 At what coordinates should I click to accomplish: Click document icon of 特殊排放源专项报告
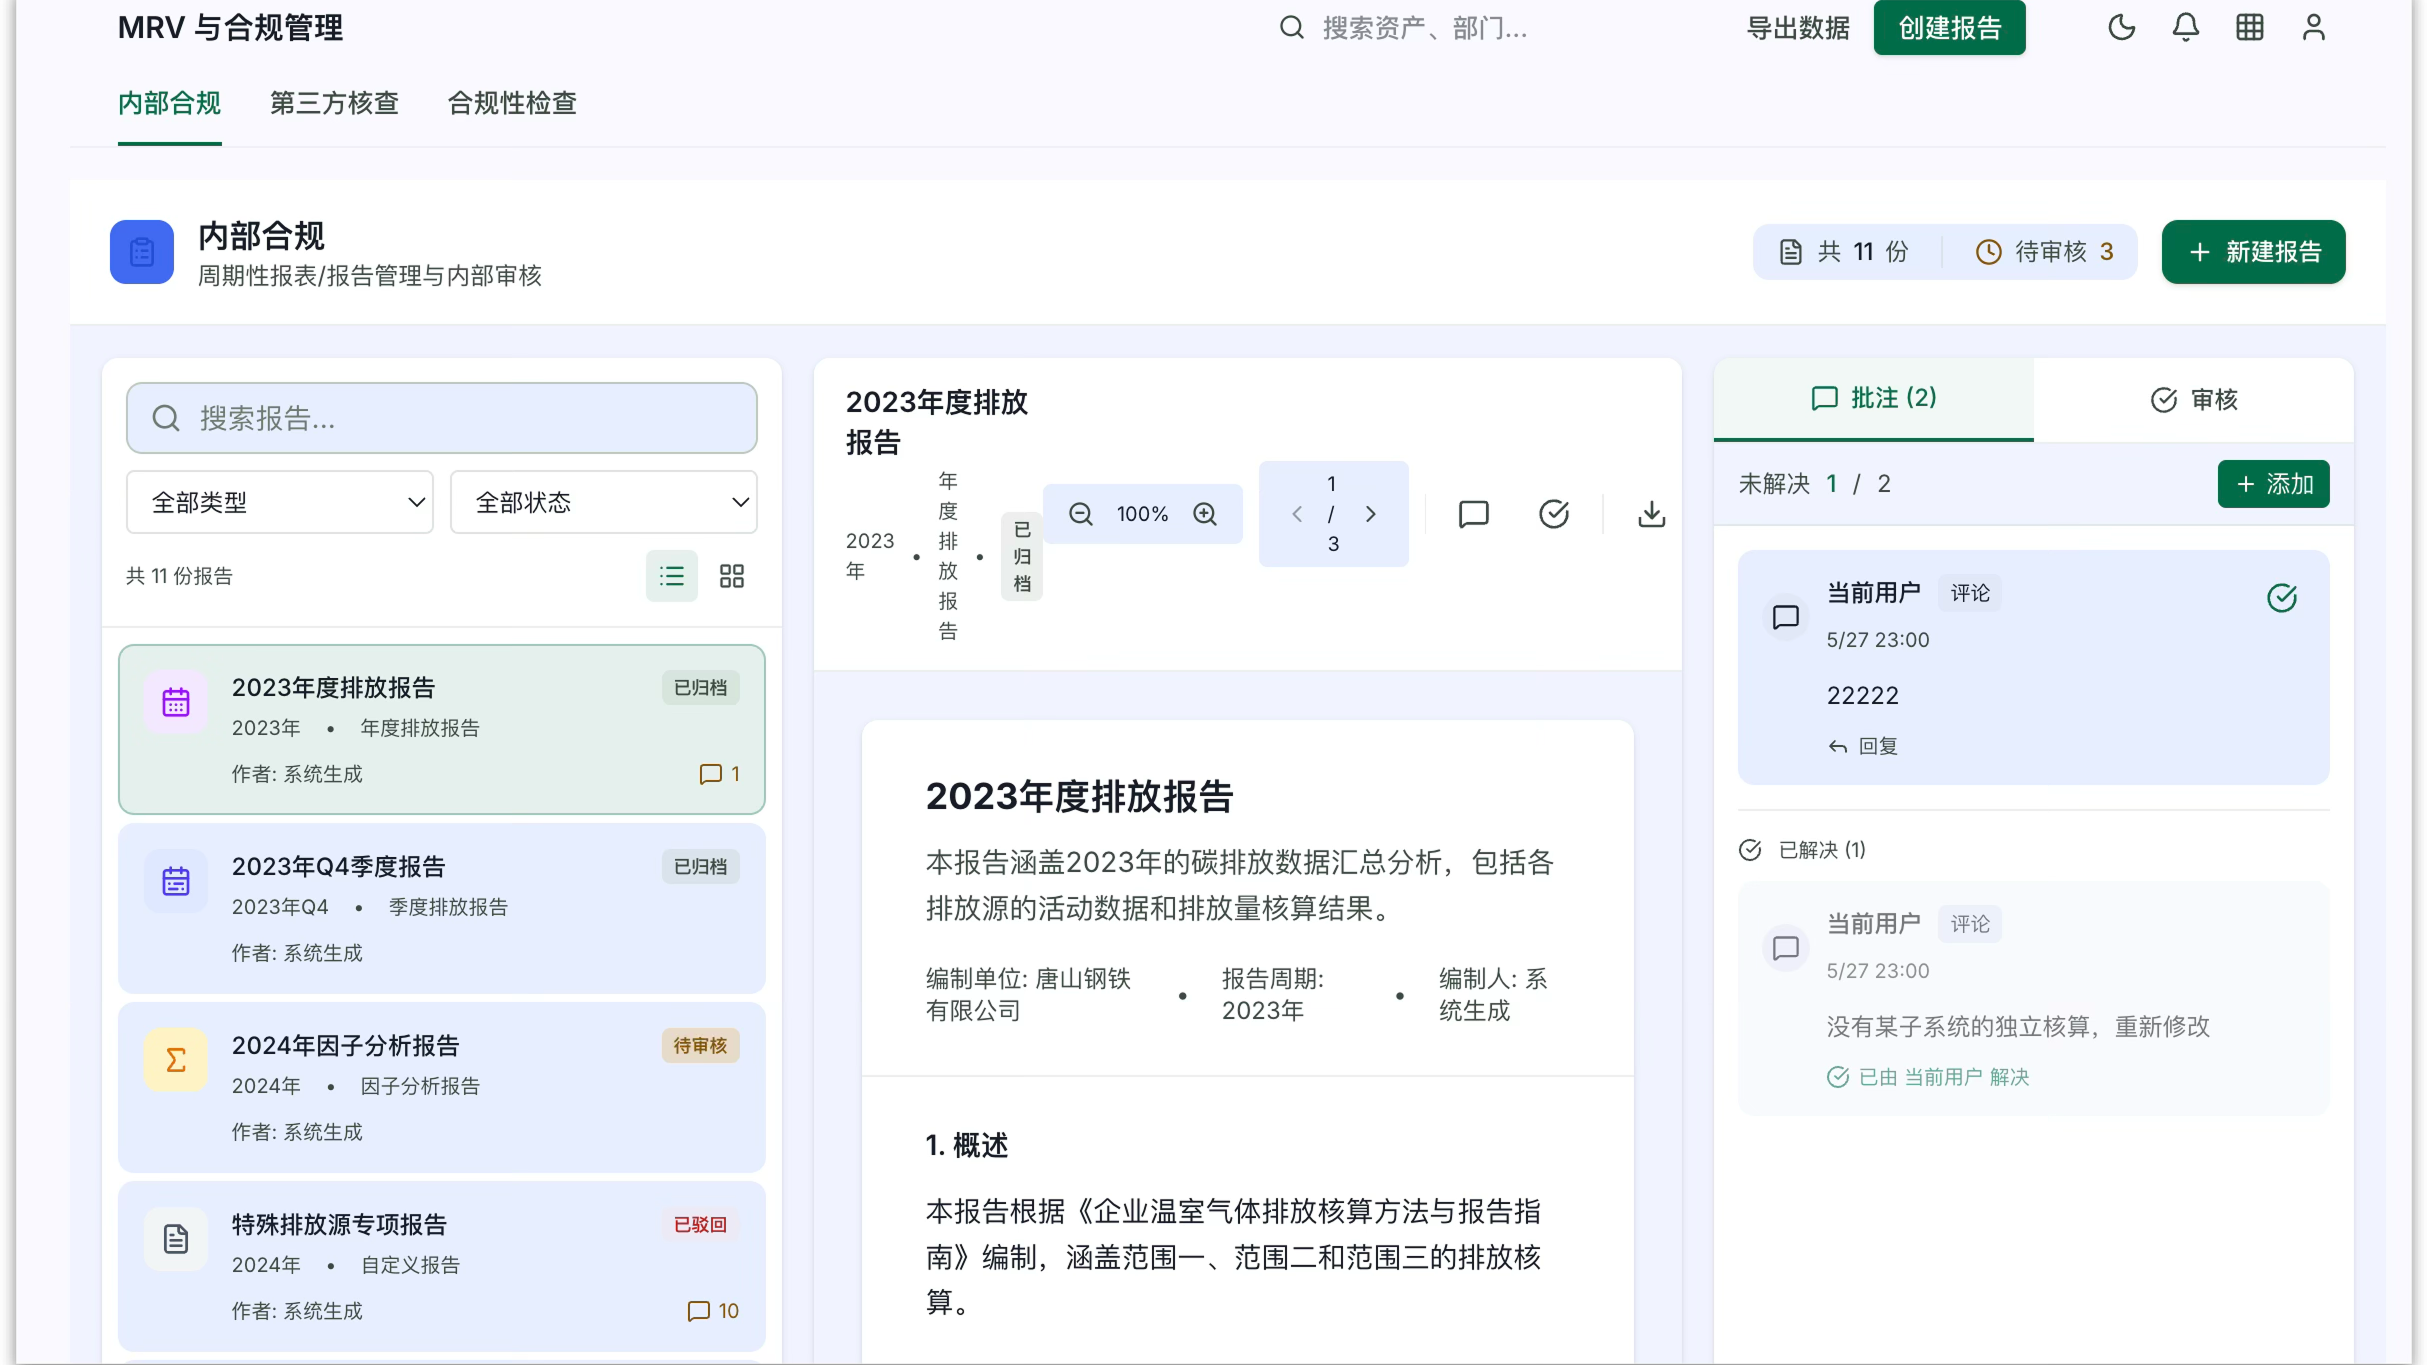point(176,1240)
